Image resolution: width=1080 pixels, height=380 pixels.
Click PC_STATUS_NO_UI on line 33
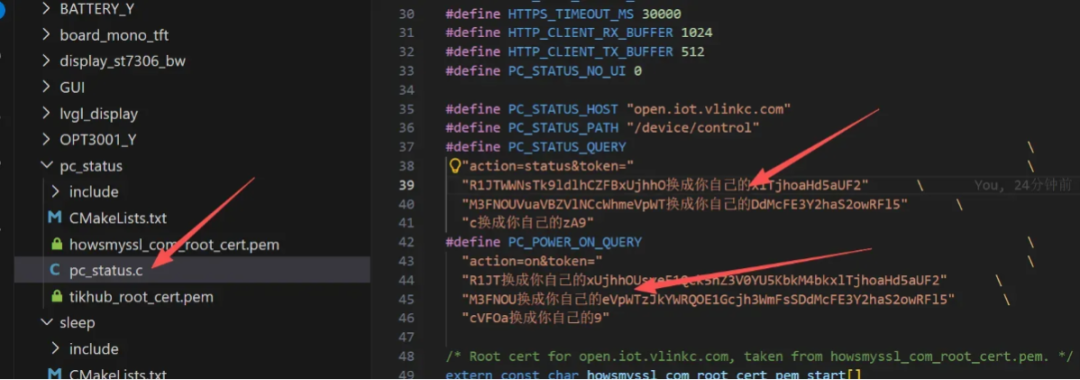pyautogui.click(x=568, y=70)
